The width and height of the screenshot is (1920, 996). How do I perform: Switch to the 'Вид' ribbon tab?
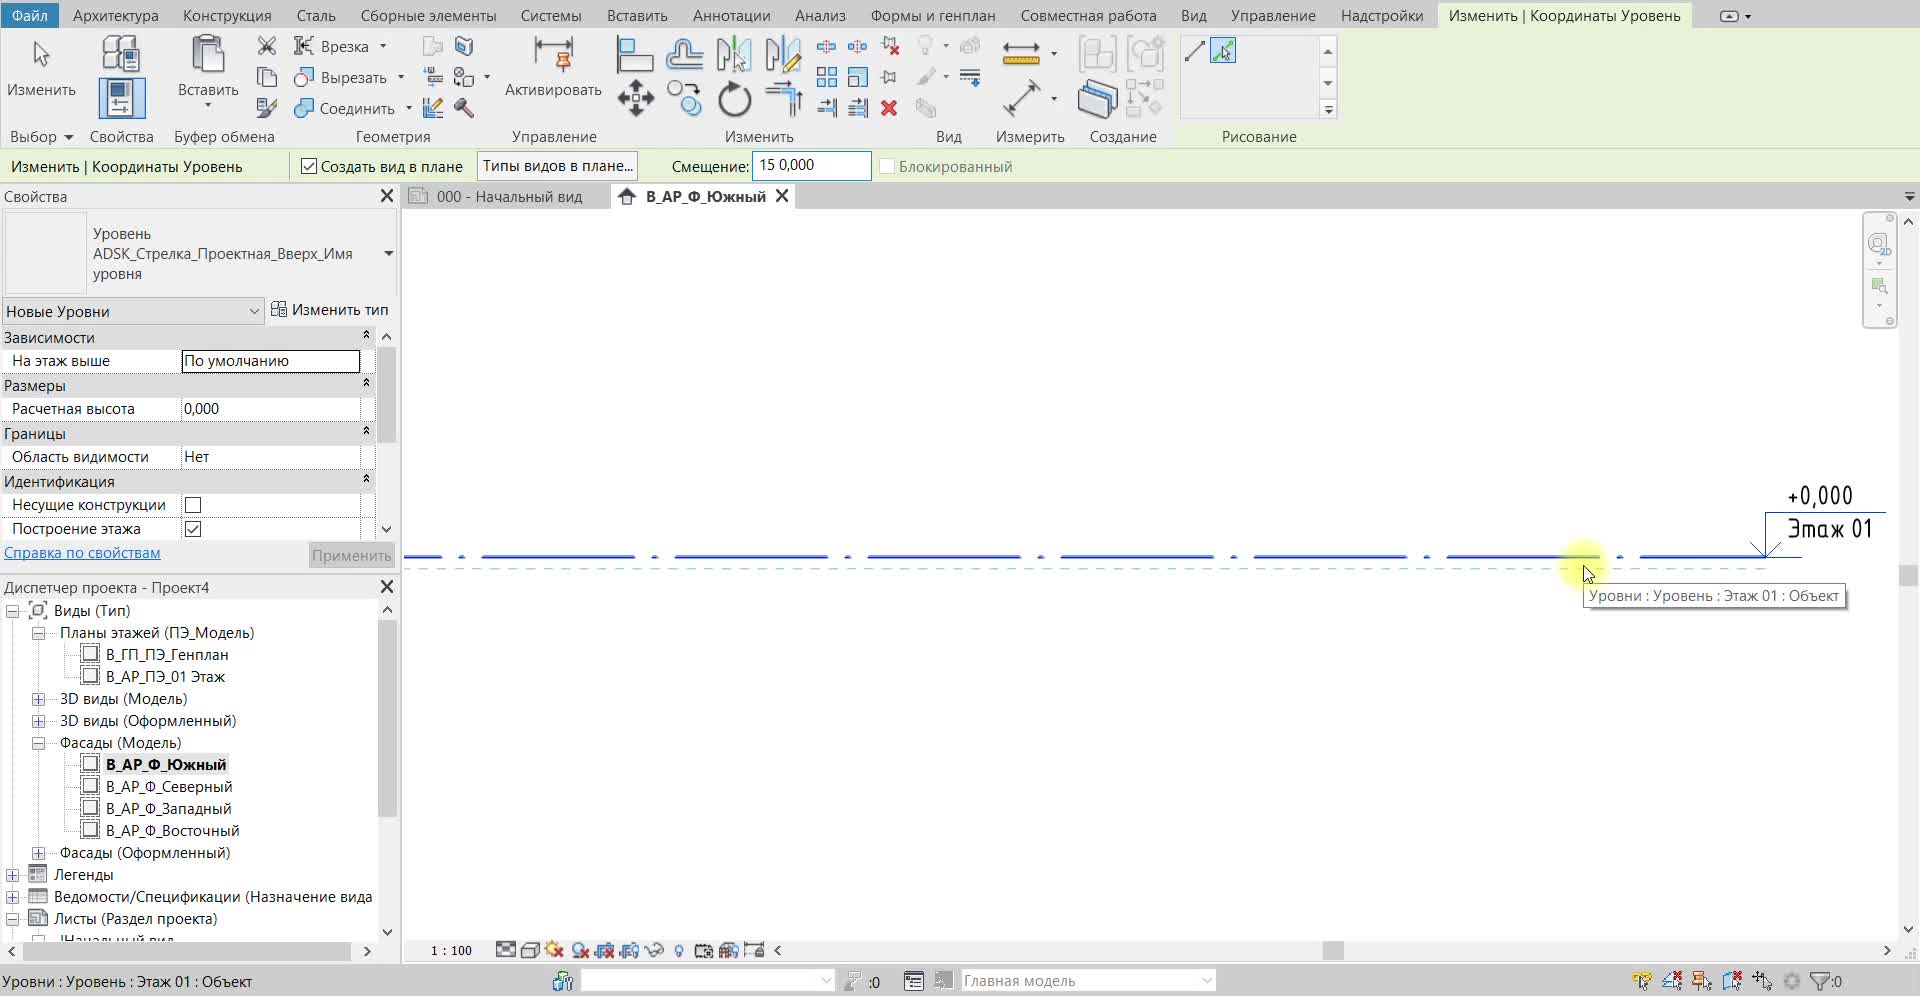[x=1193, y=15]
